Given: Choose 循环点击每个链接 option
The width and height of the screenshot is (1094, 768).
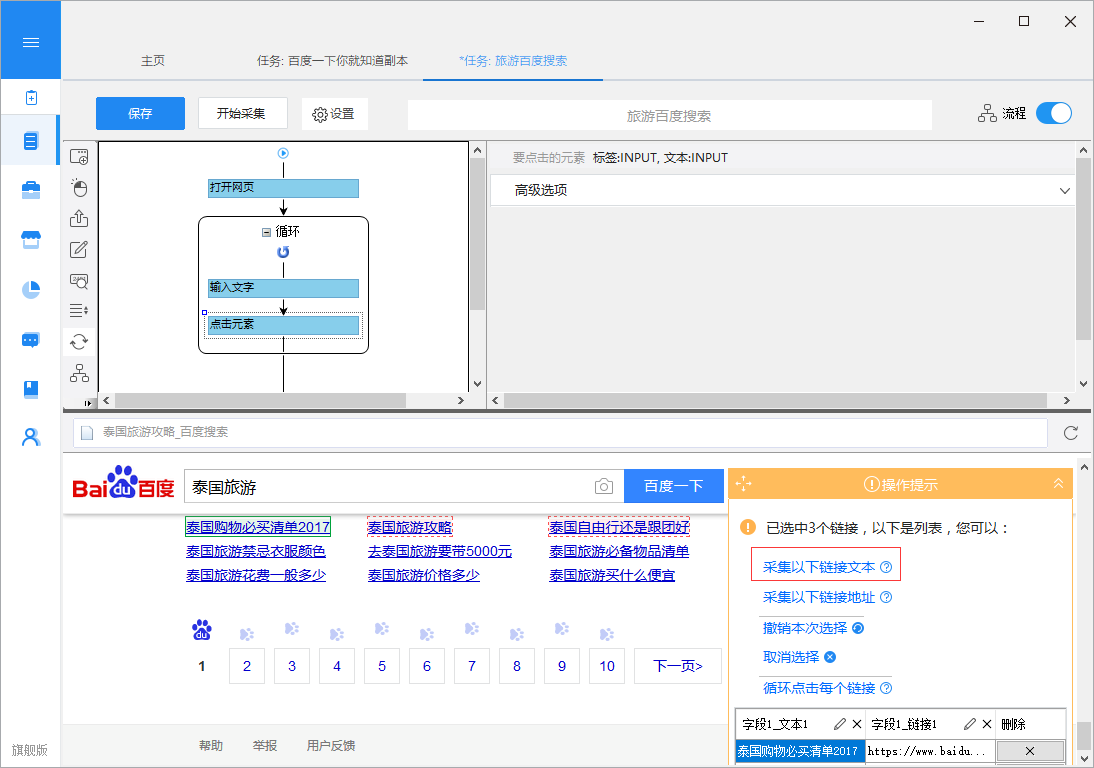Looking at the screenshot, I should (819, 688).
